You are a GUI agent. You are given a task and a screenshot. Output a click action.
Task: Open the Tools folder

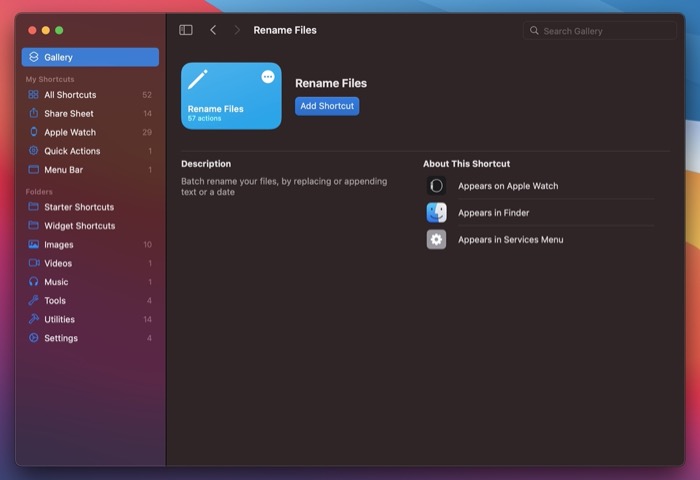click(90, 301)
